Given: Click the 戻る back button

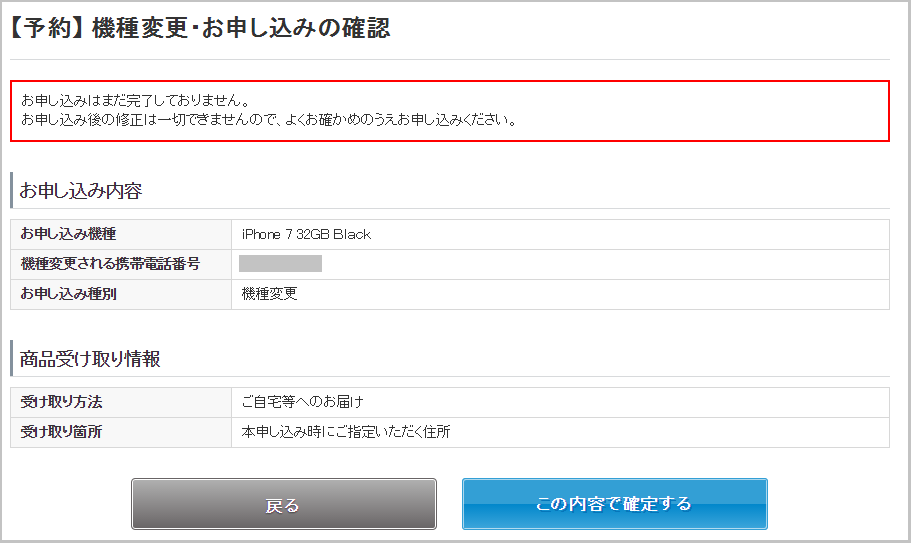Looking at the screenshot, I should tap(284, 504).
